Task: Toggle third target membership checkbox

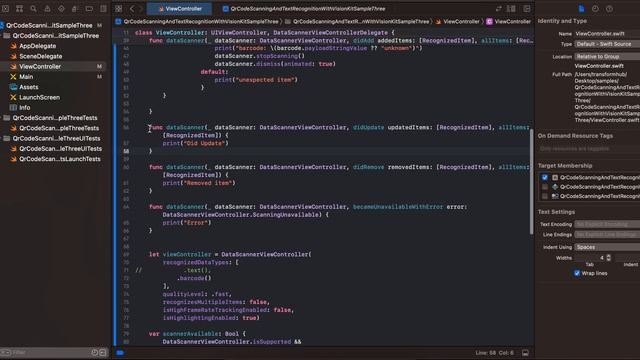Action: coord(544,196)
